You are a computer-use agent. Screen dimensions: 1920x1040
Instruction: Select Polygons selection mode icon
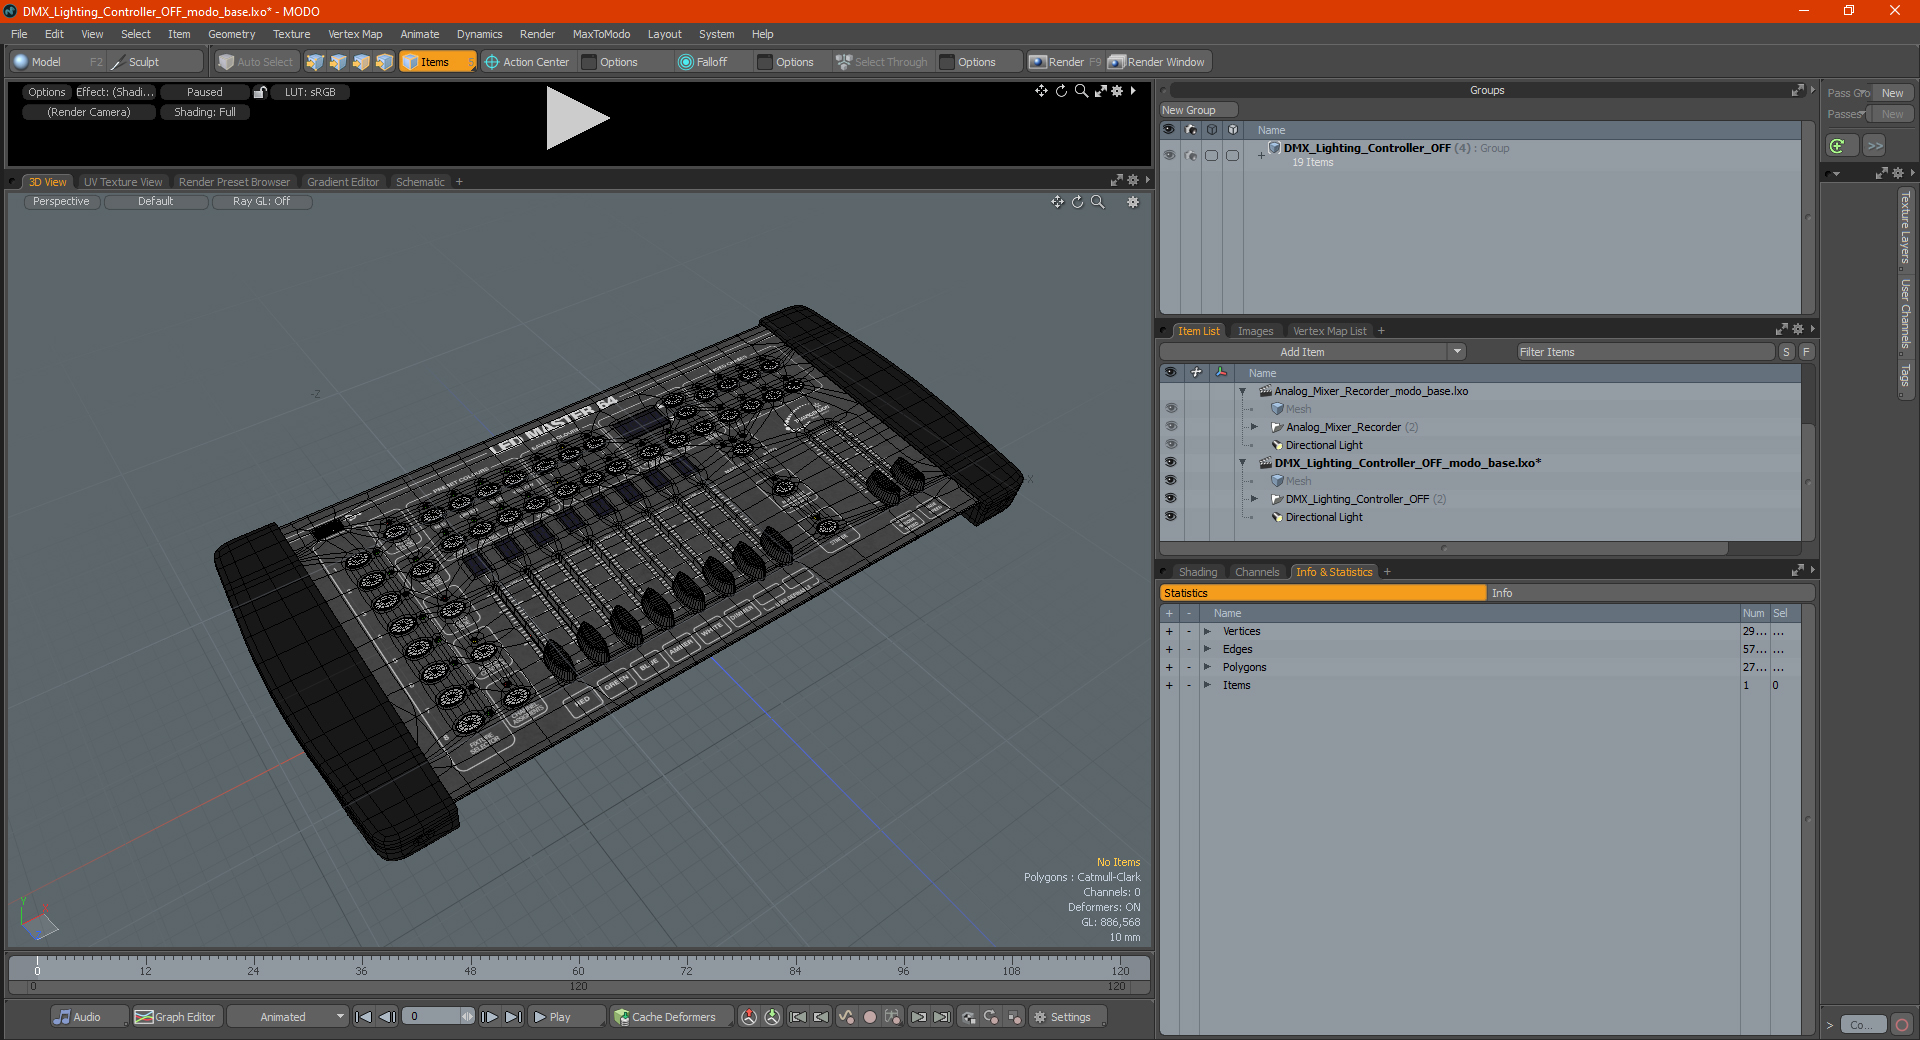tap(361, 62)
